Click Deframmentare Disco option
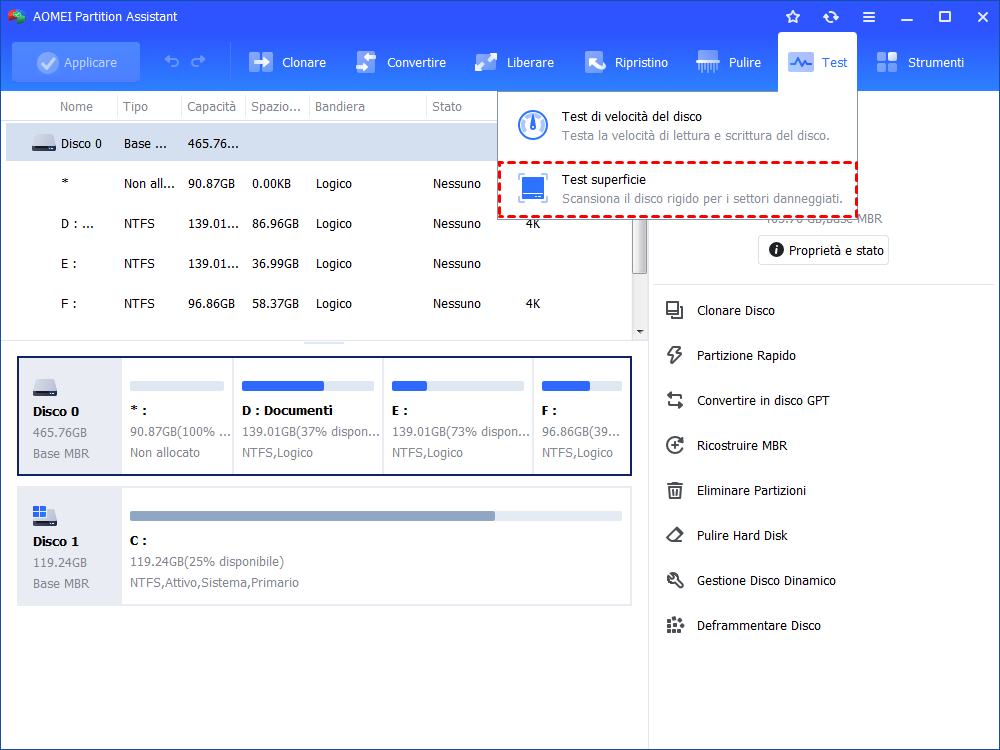Image resolution: width=1000 pixels, height=750 pixels. [x=758, y=626]
